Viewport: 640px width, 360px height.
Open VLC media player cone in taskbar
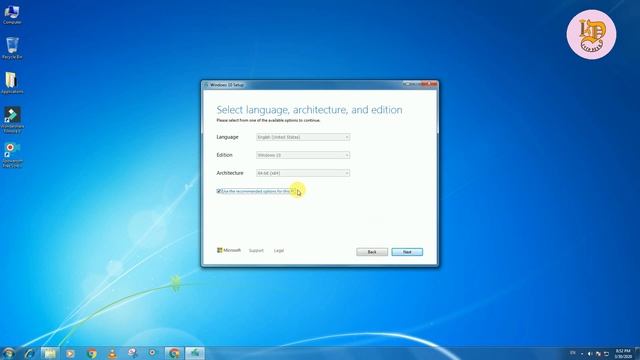(112, 353)
